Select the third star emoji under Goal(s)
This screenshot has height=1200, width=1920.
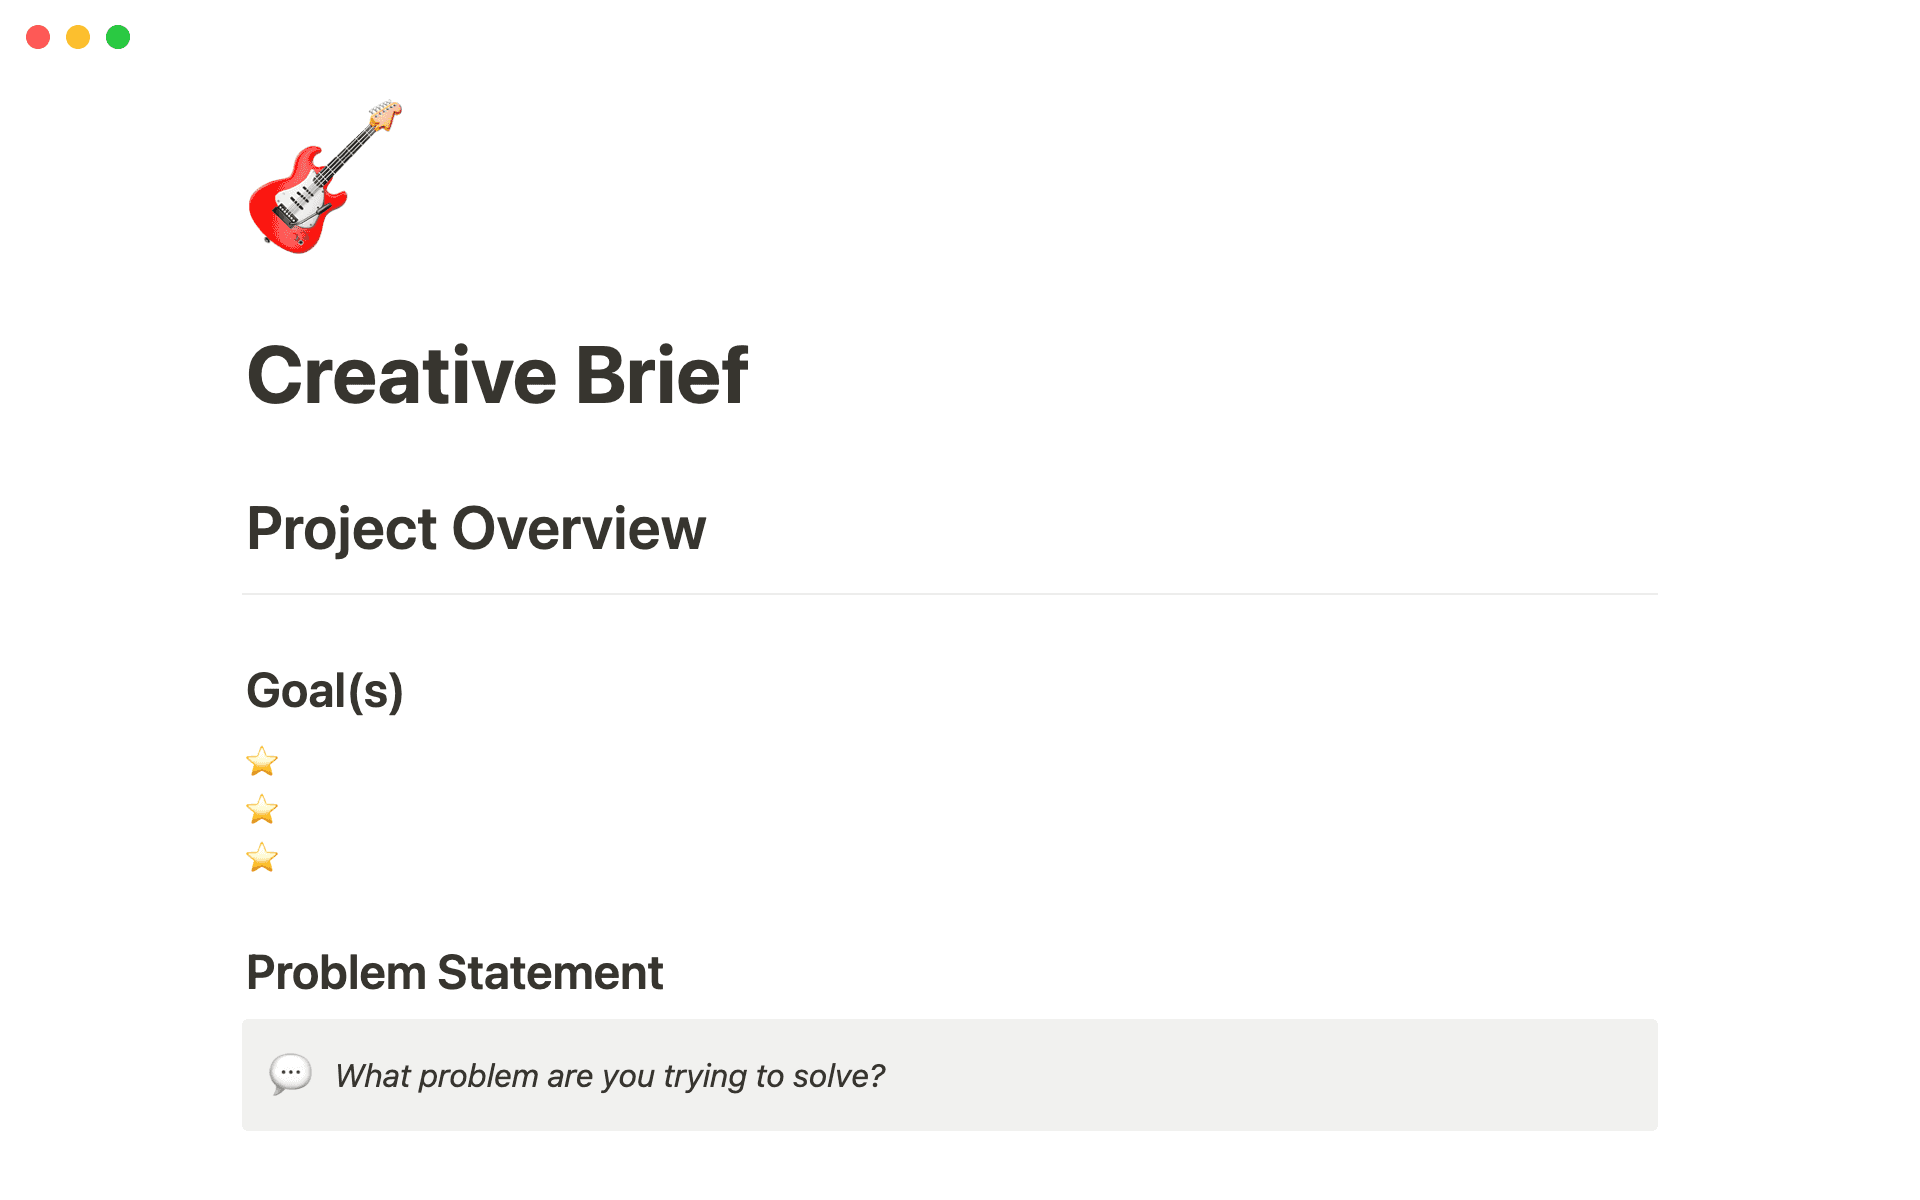262,858
